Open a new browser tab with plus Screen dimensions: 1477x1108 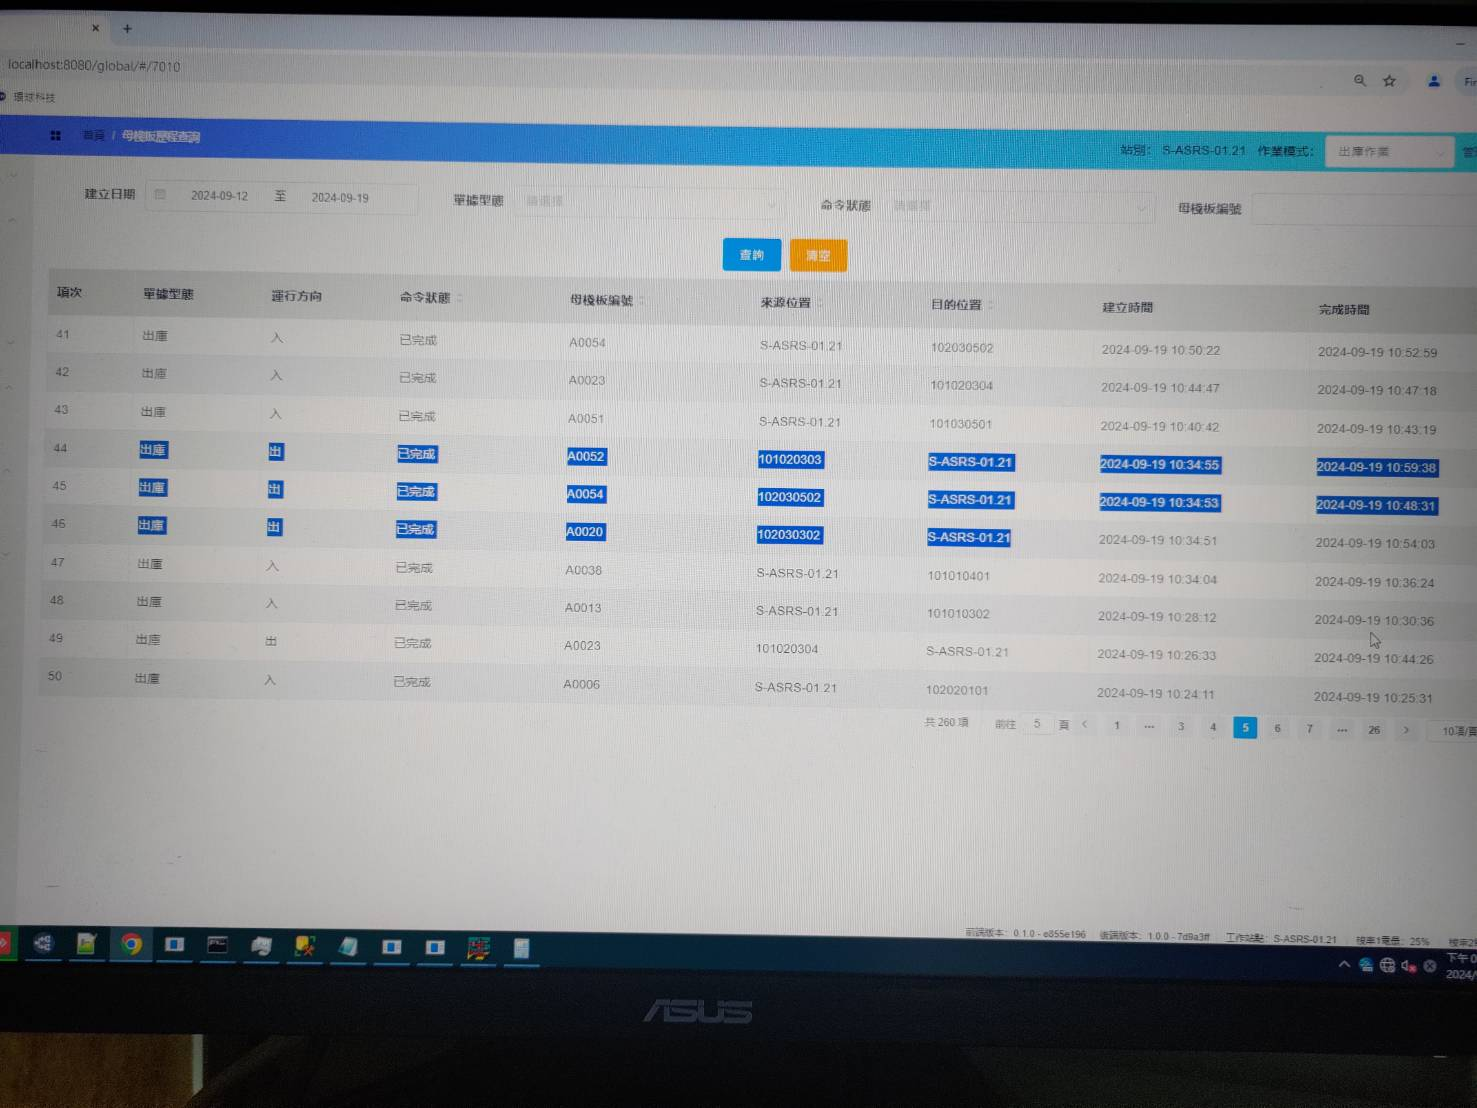coord(127,28)
